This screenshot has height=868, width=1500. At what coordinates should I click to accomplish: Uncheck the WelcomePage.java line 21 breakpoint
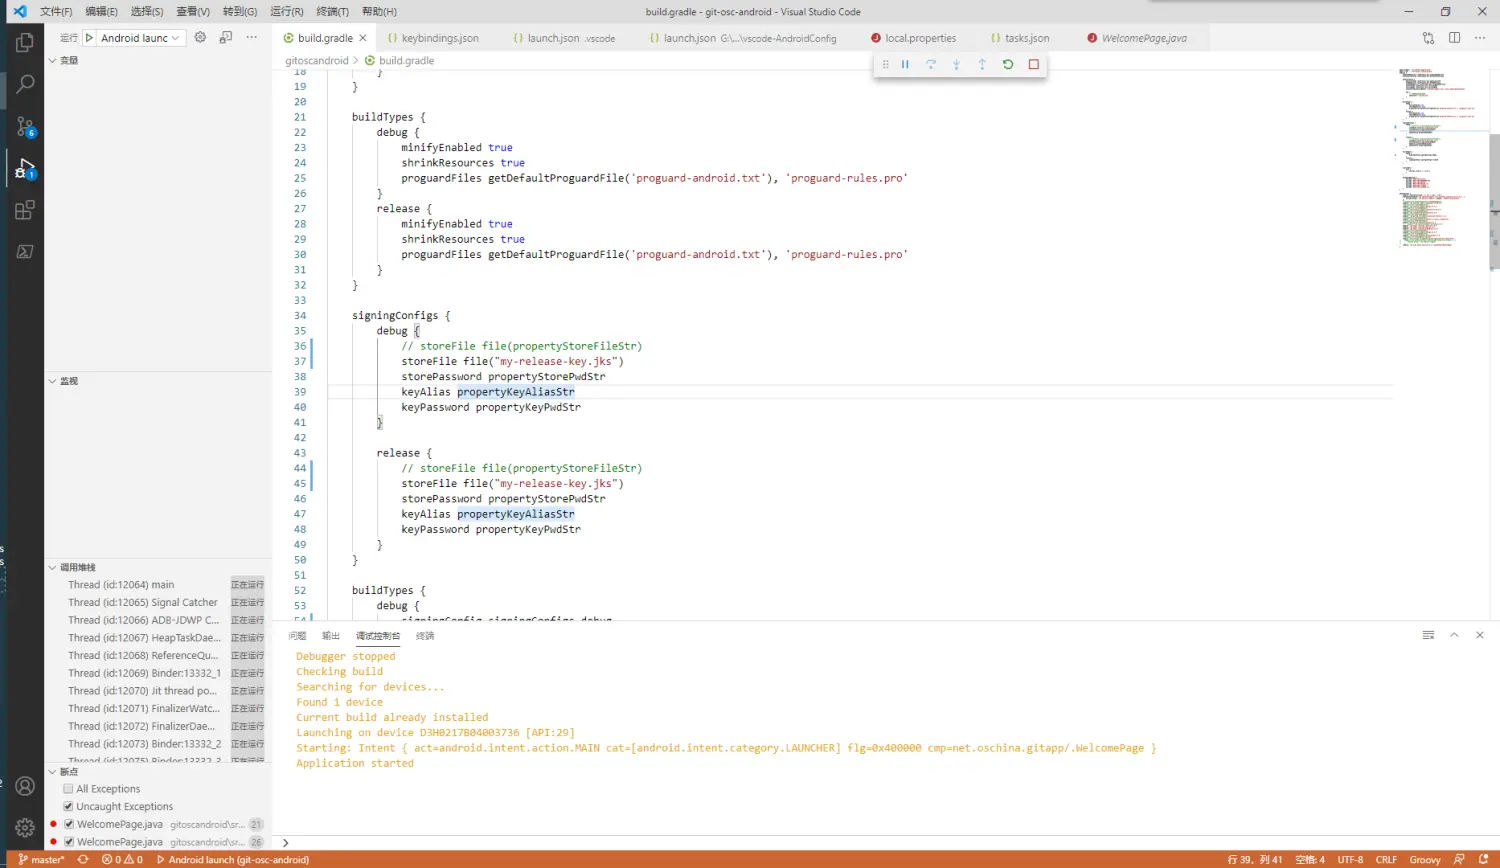click(x=68, y=825)
